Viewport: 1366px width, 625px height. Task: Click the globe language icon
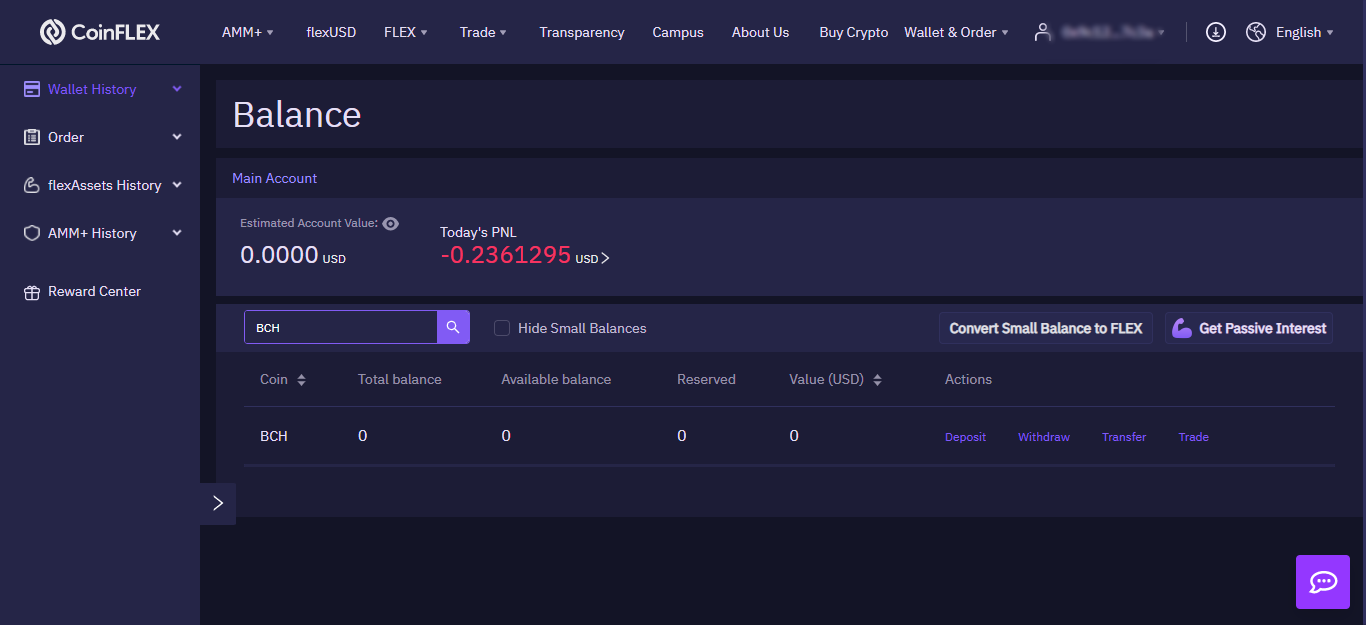point(1256,32)
